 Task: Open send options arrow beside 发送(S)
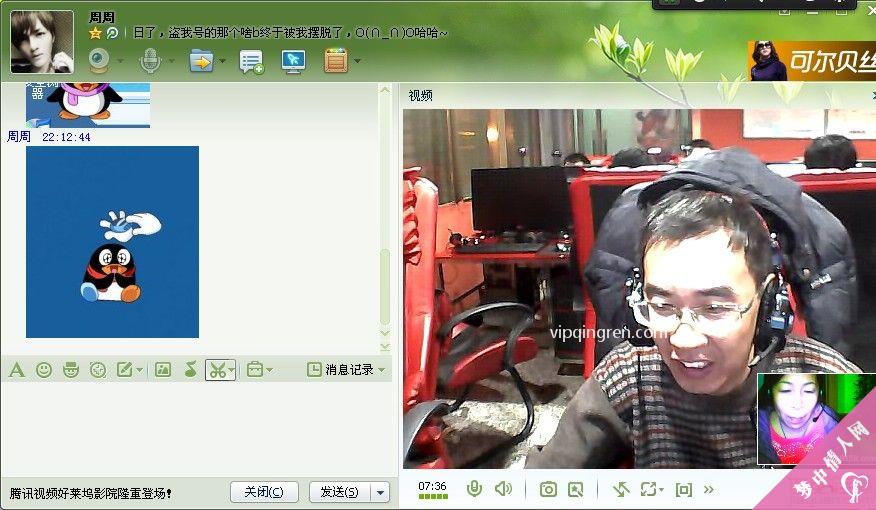pyautogui.click(x=380, y=493)
